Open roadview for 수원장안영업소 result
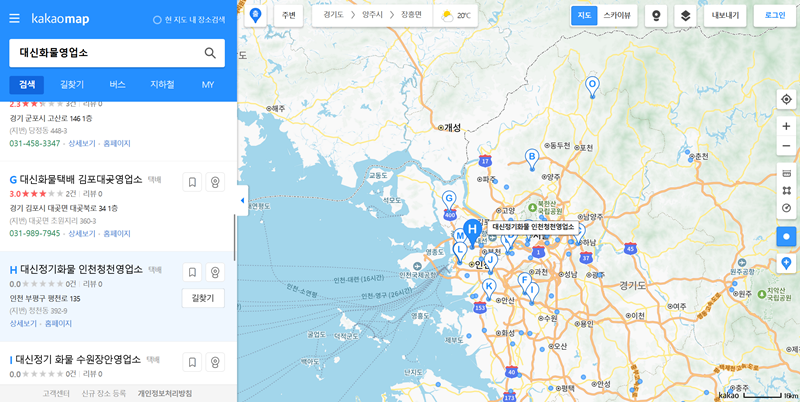The width and height of the screenshot is (800, 402). point(215,362)
